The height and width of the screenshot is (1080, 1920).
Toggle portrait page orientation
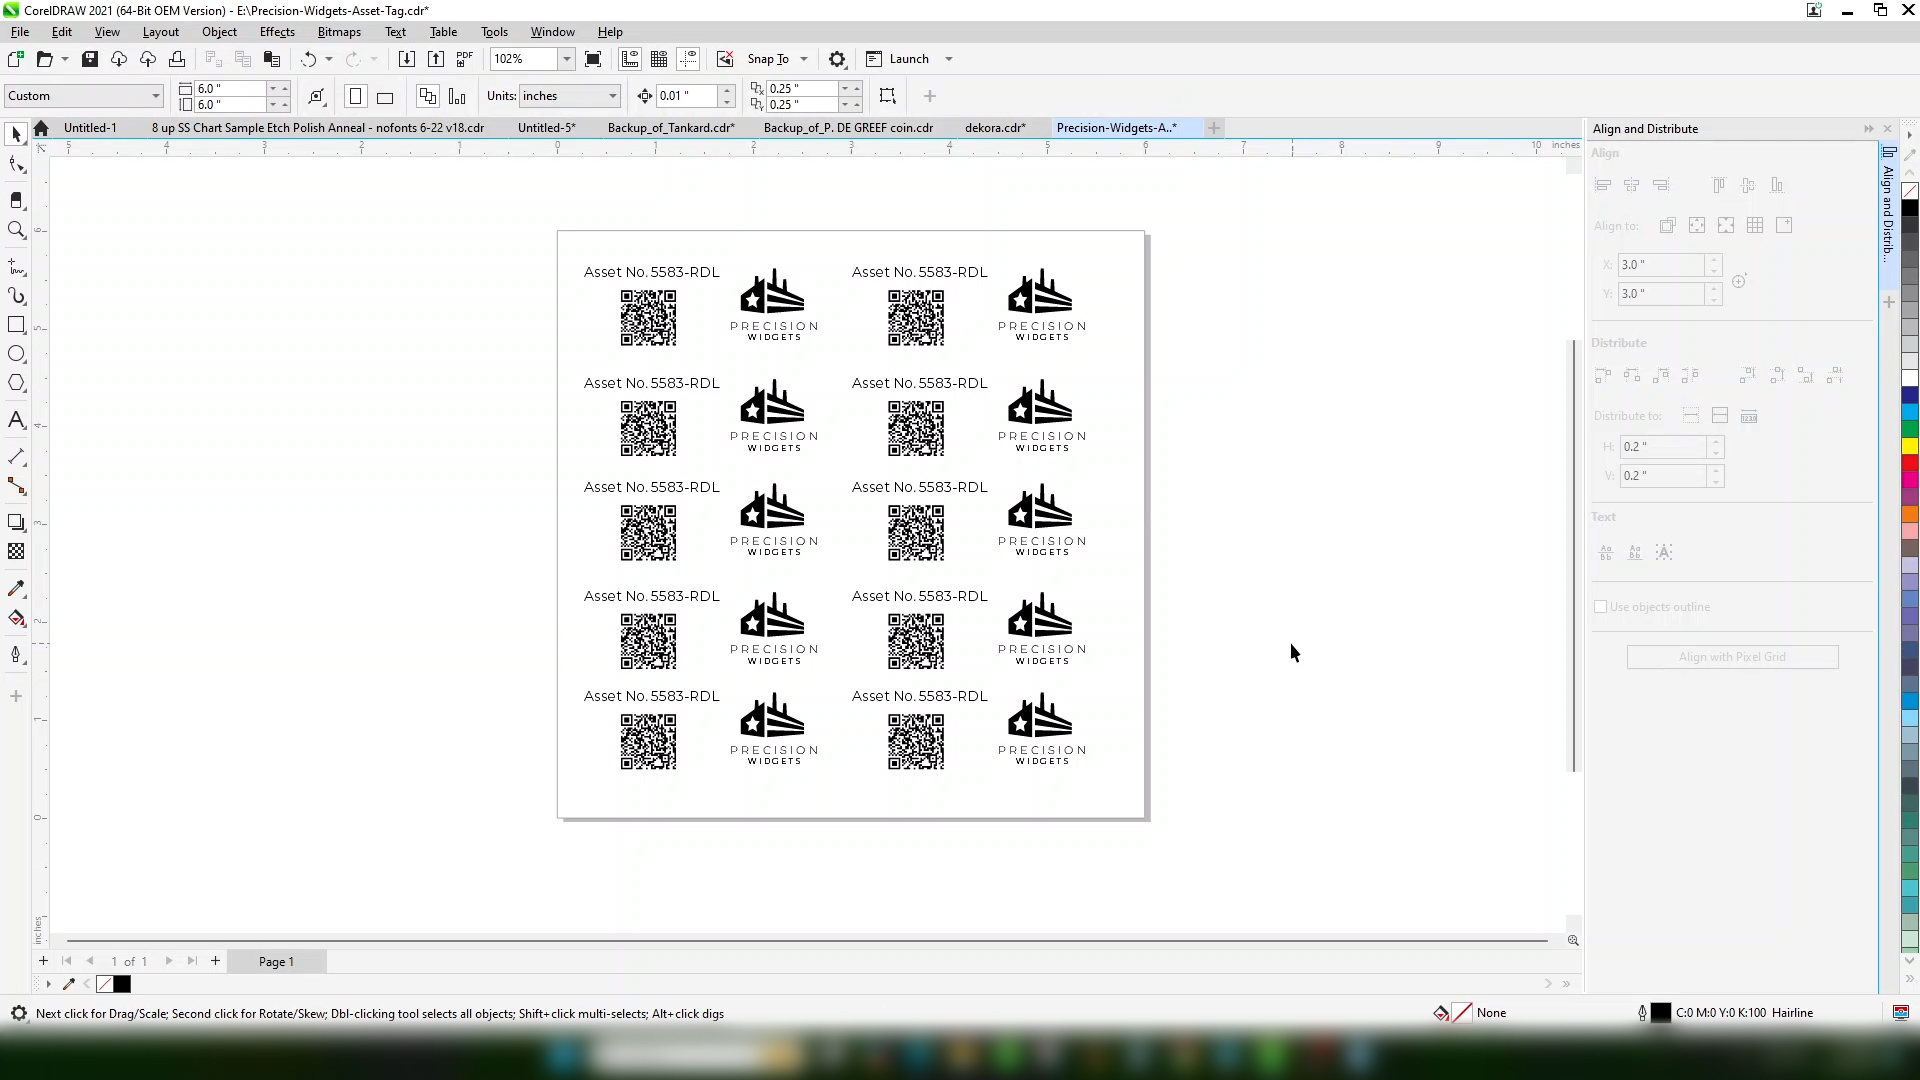click(356, 96)
